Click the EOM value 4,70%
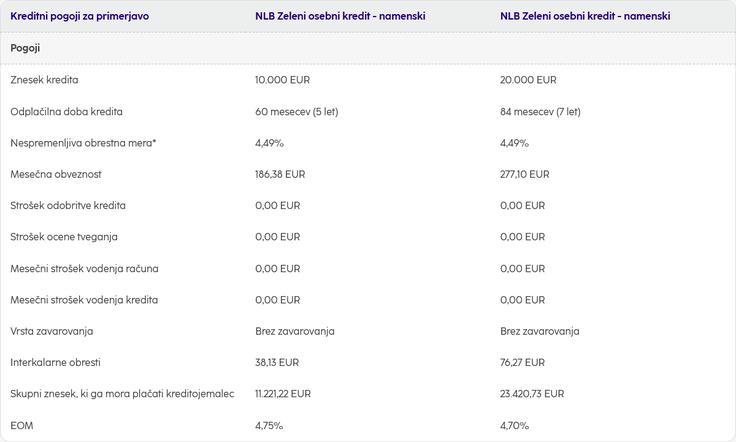The image size is (736, 442). 514,425
